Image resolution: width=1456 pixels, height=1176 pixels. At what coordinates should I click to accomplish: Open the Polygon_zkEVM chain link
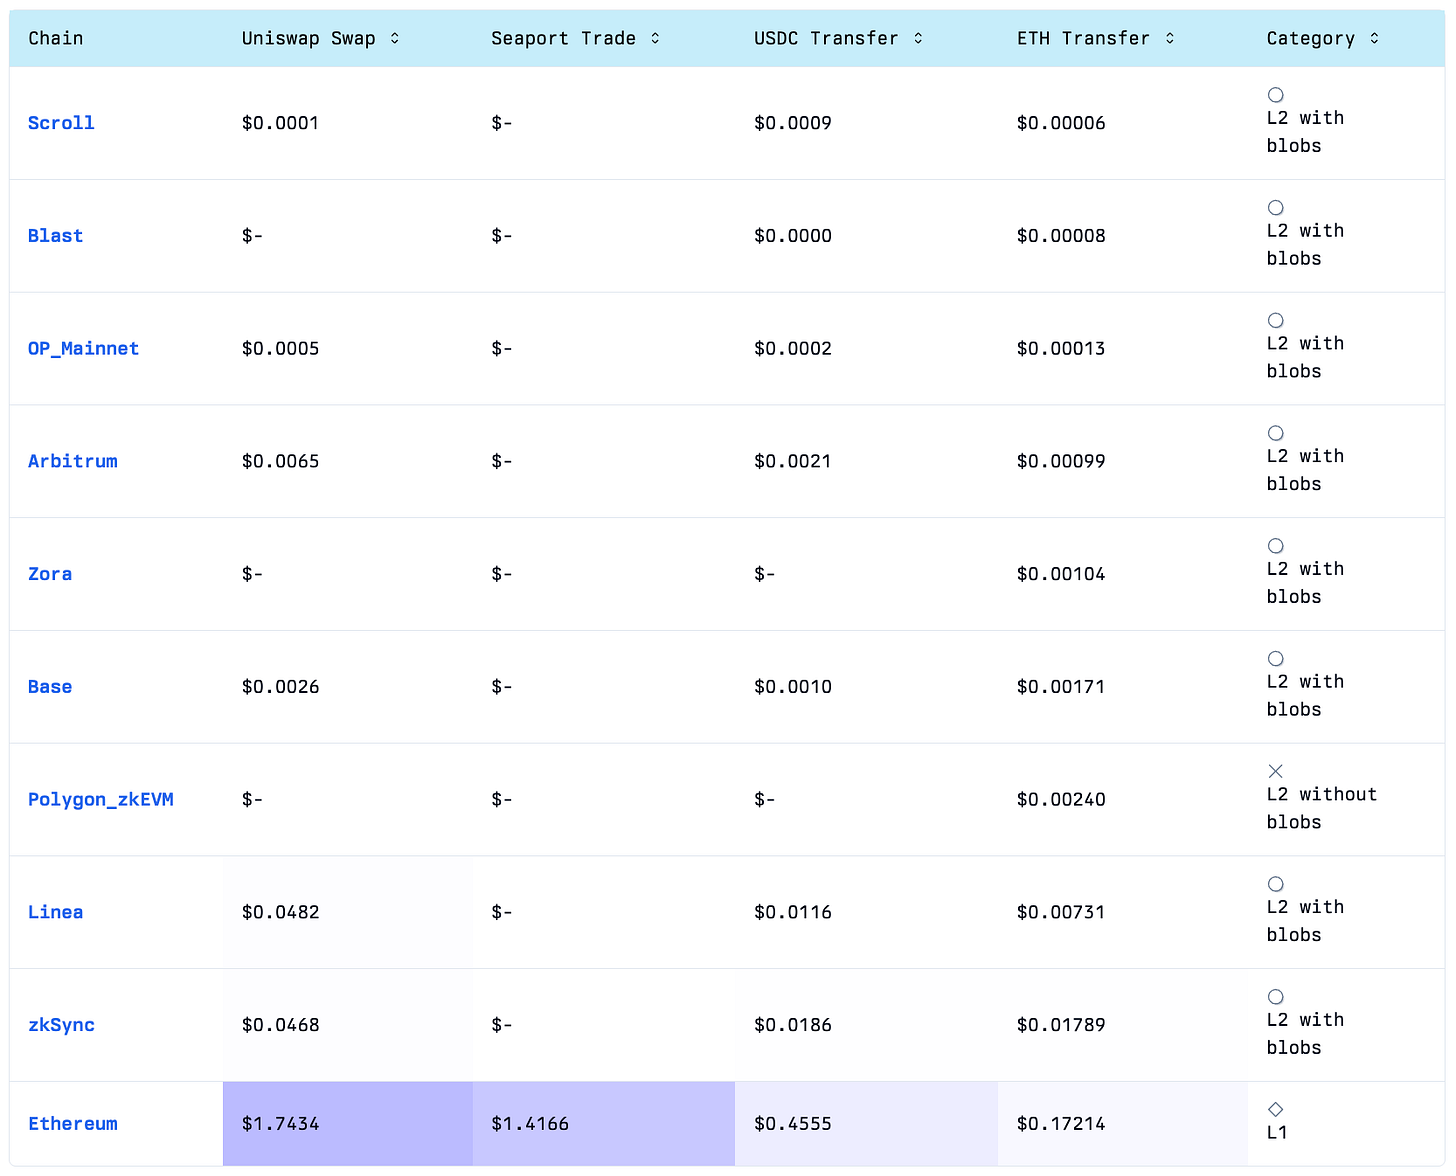pos(101,800)
